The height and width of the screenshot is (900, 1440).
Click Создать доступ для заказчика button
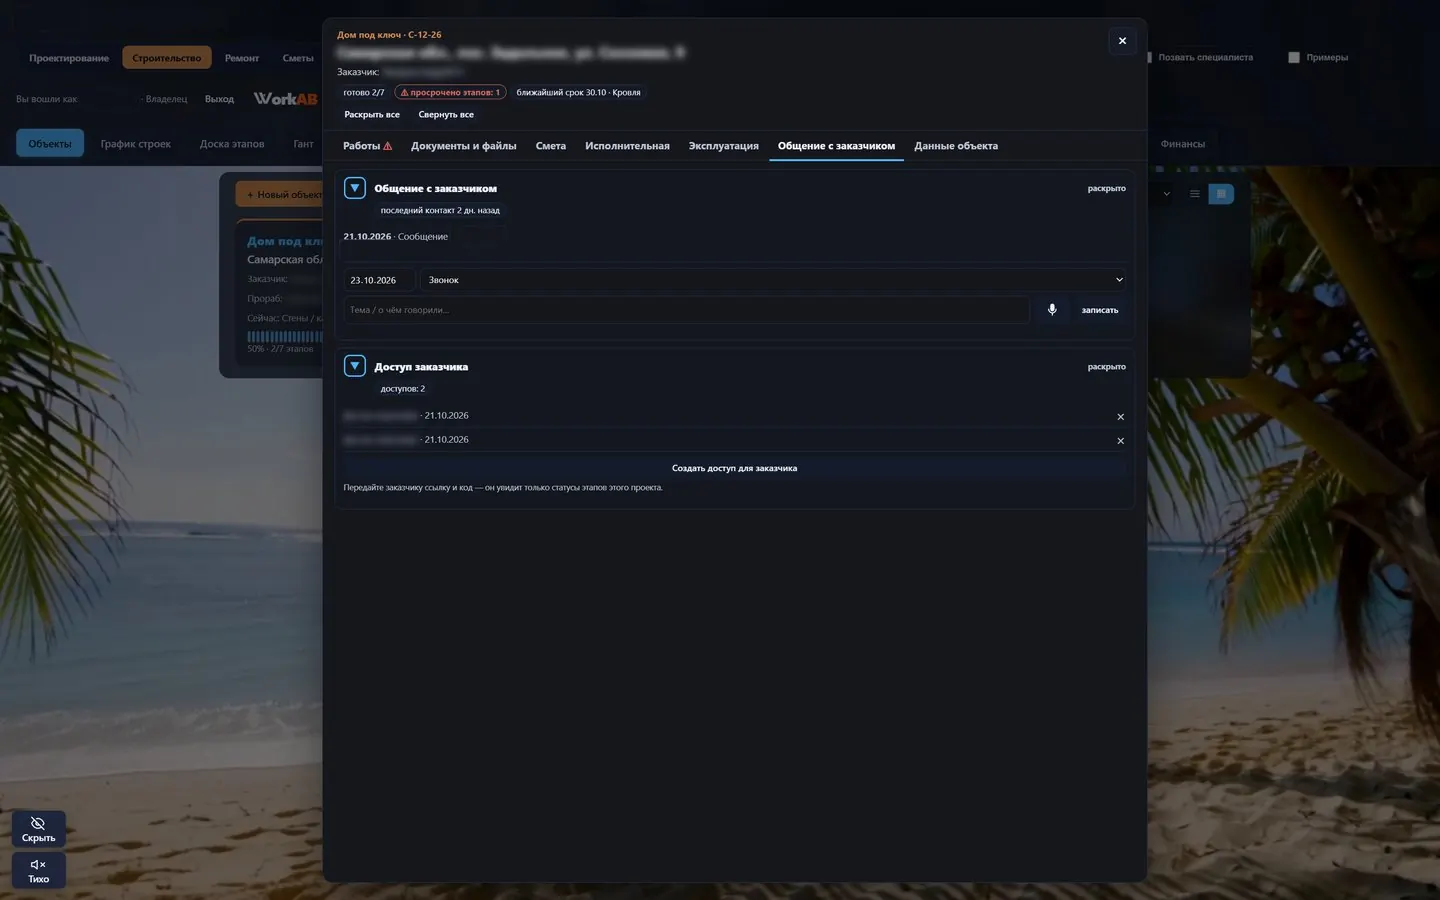coord(734,468)
